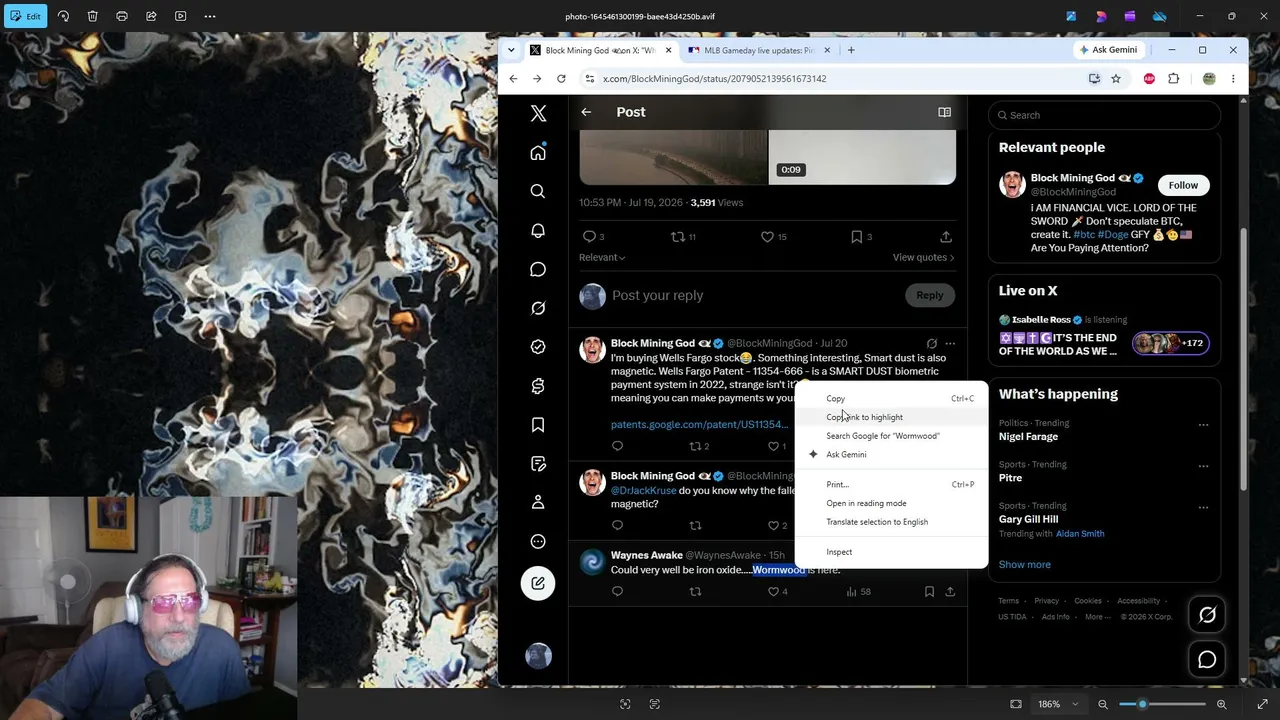
Task: Open the Designer app icon in Photos title bar
Action: [1100, 16]
